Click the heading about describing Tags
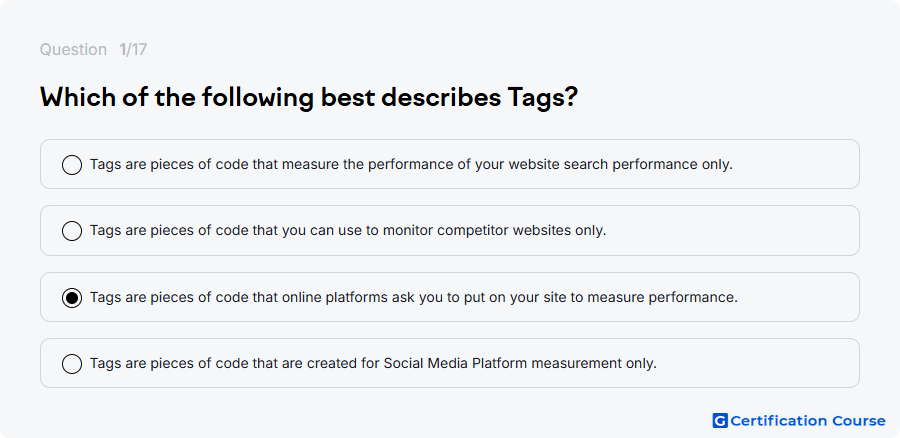The height and width of the screenshot is (438, 900). click(x=309, y=98)
